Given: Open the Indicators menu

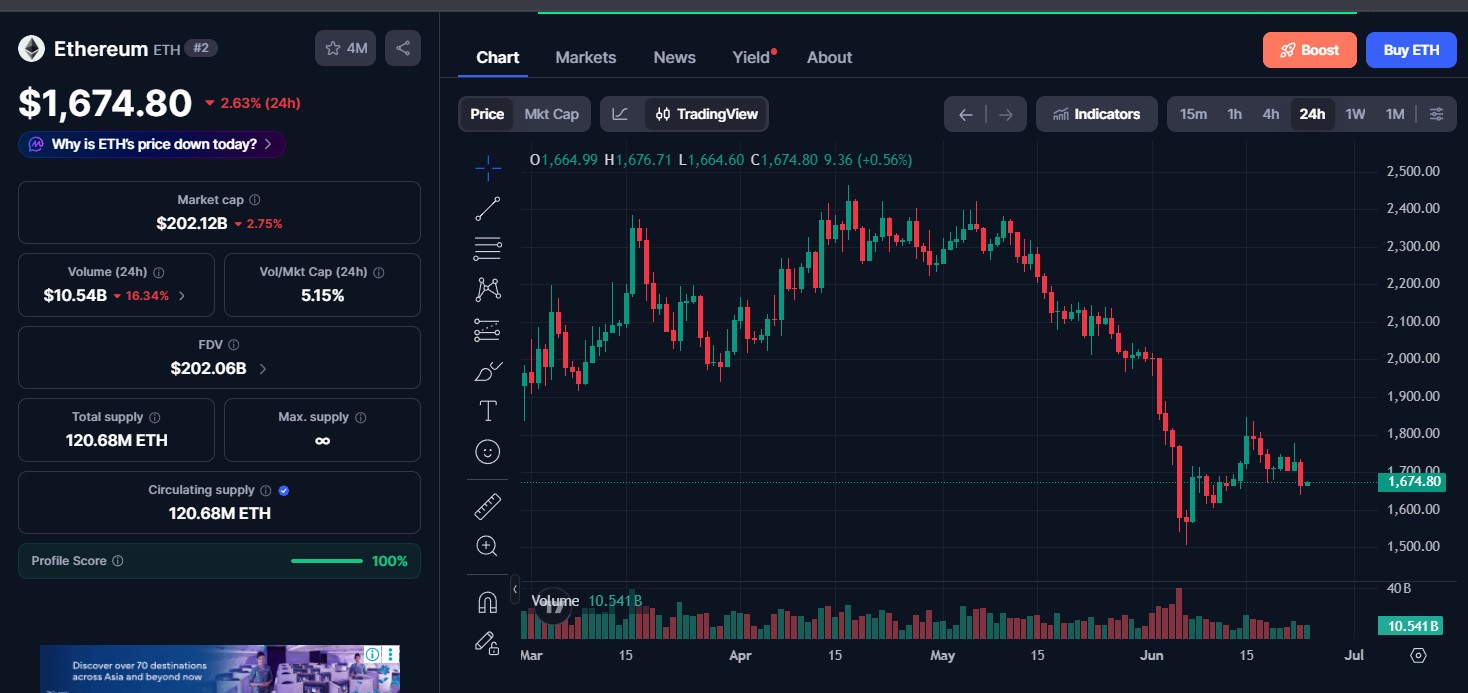Looking at the screenshot, I should 1097,114.
